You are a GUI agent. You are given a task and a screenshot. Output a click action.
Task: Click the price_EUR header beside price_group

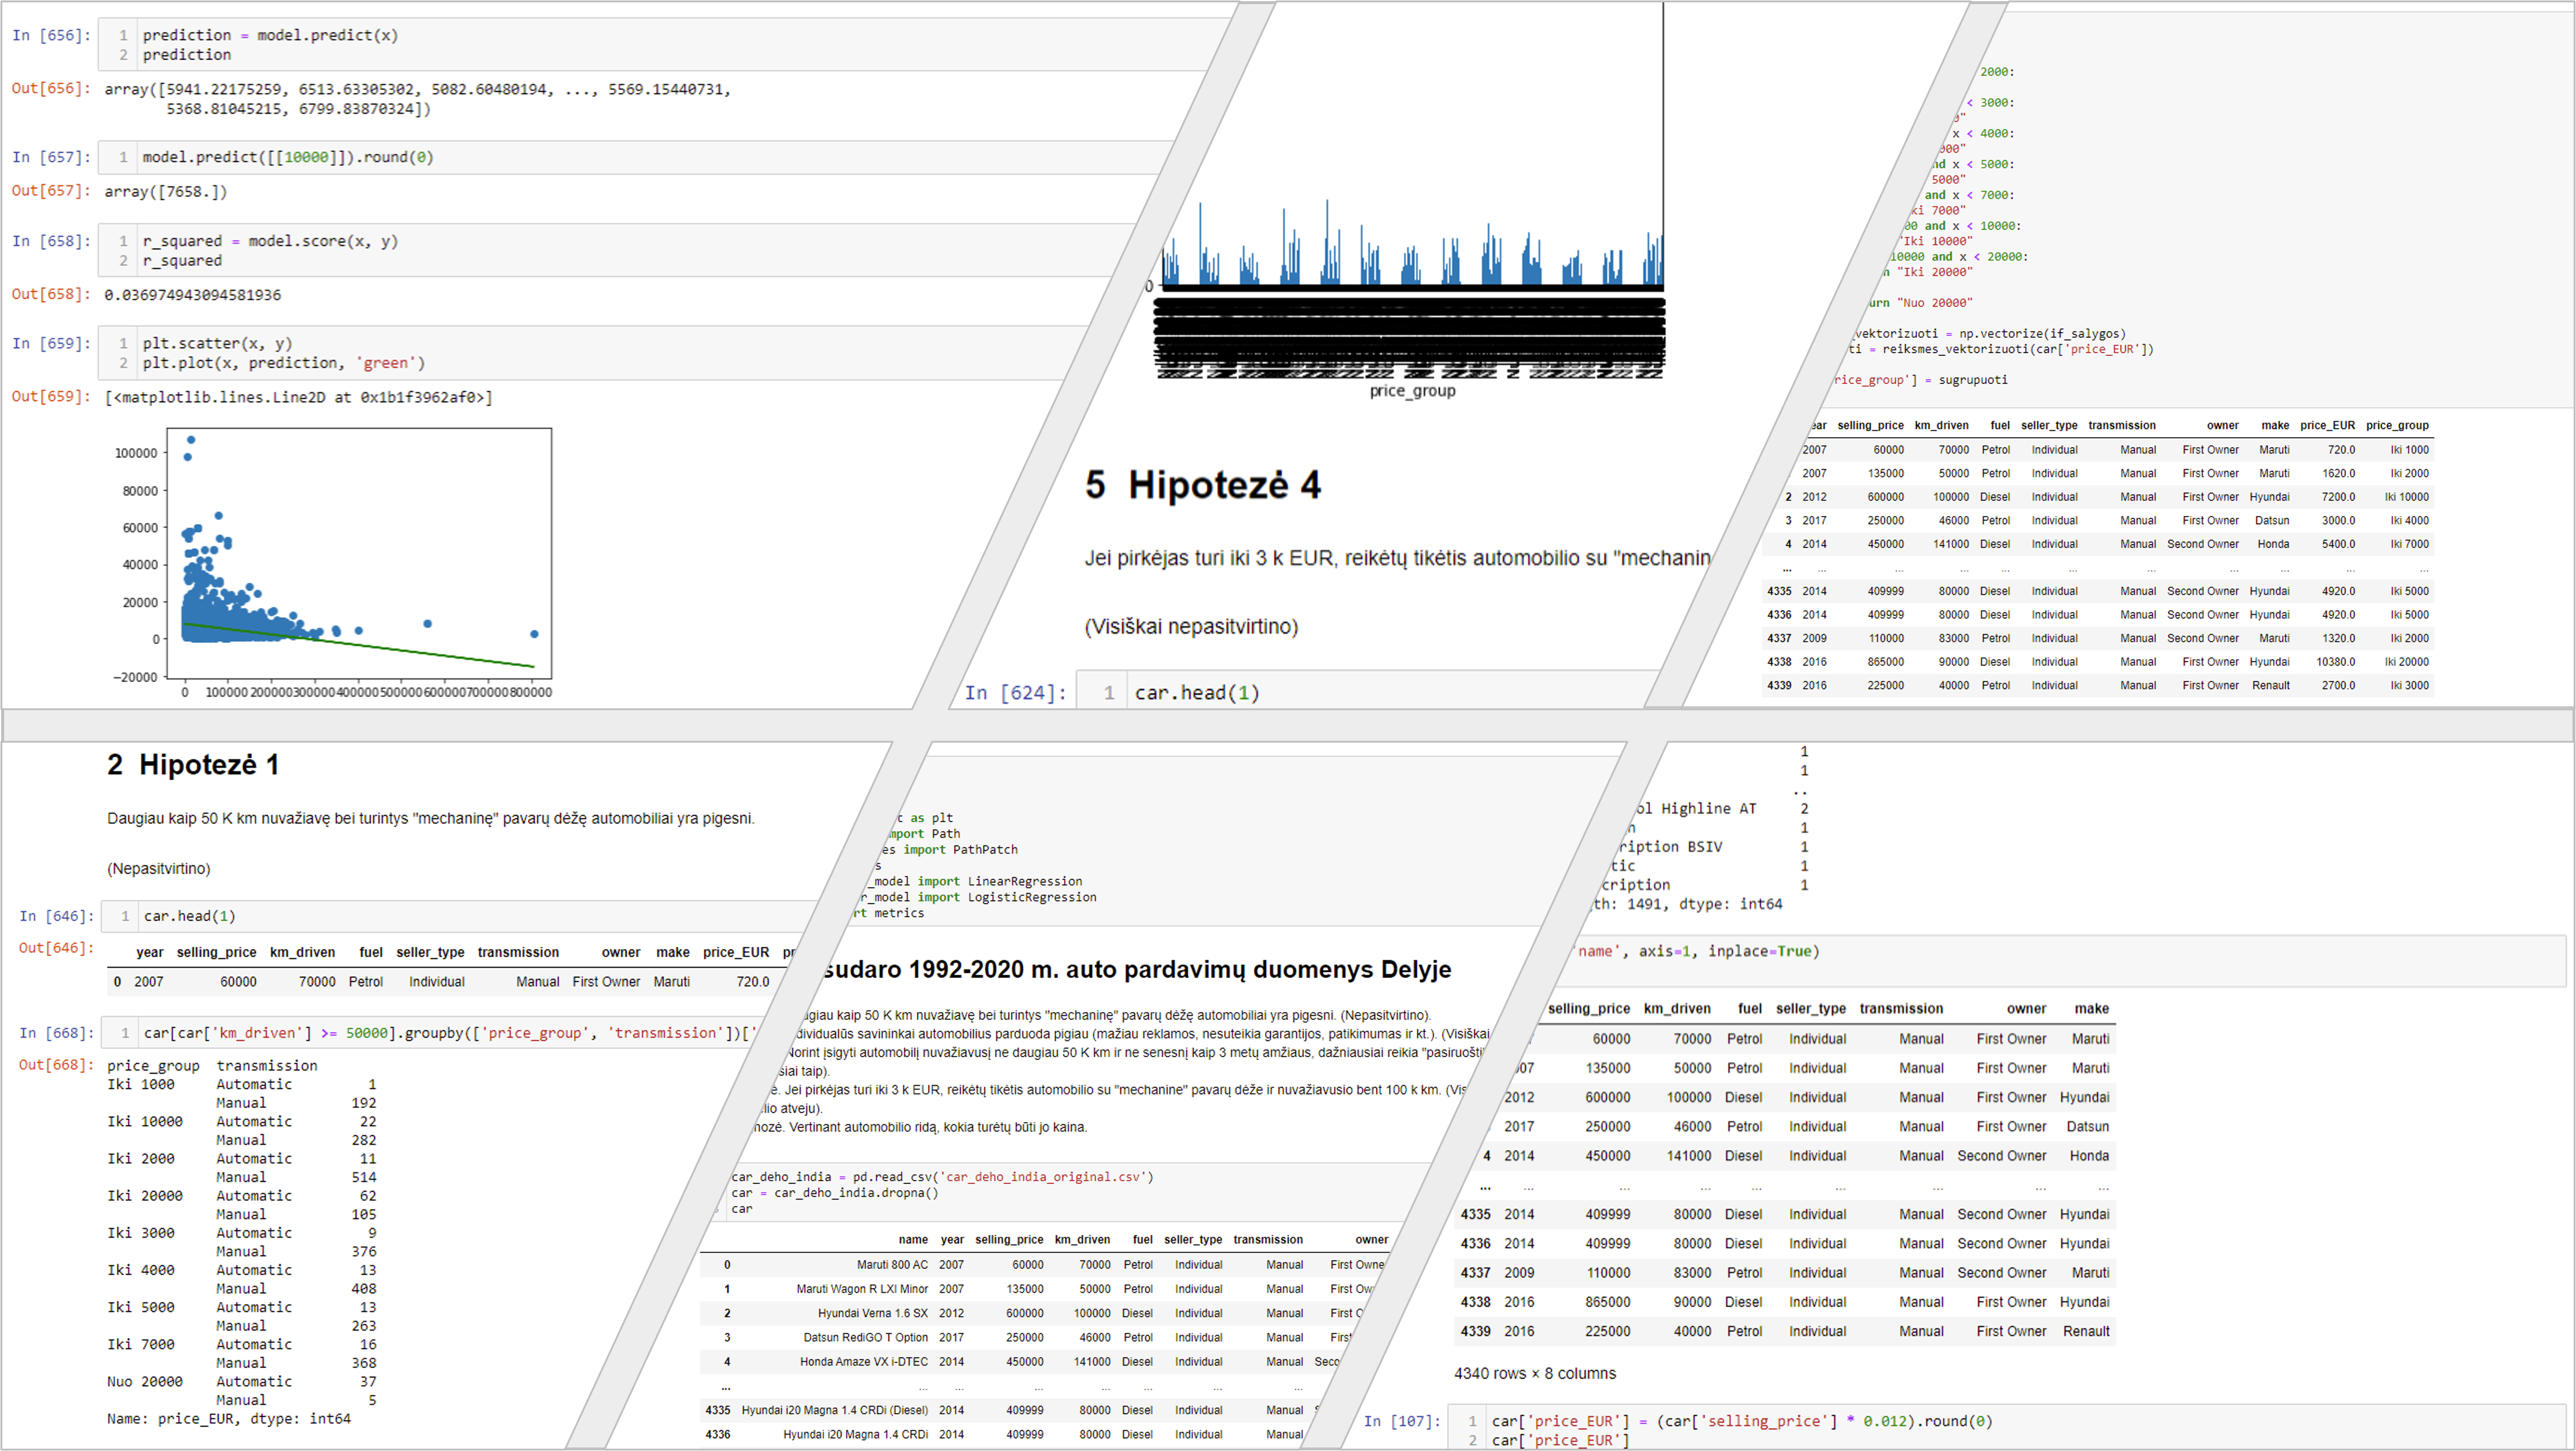coord(2327,425)
